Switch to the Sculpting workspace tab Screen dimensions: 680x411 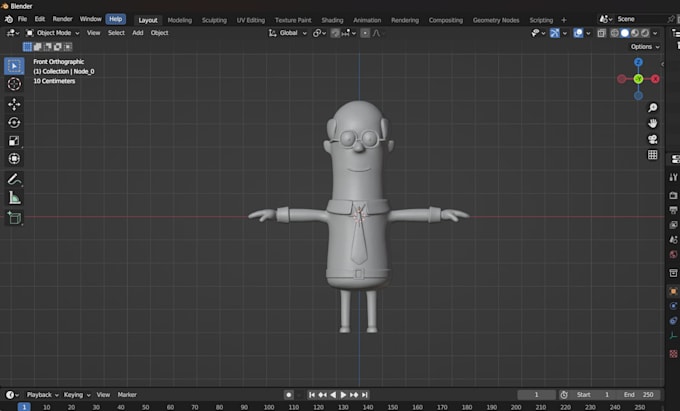[214, 20]
